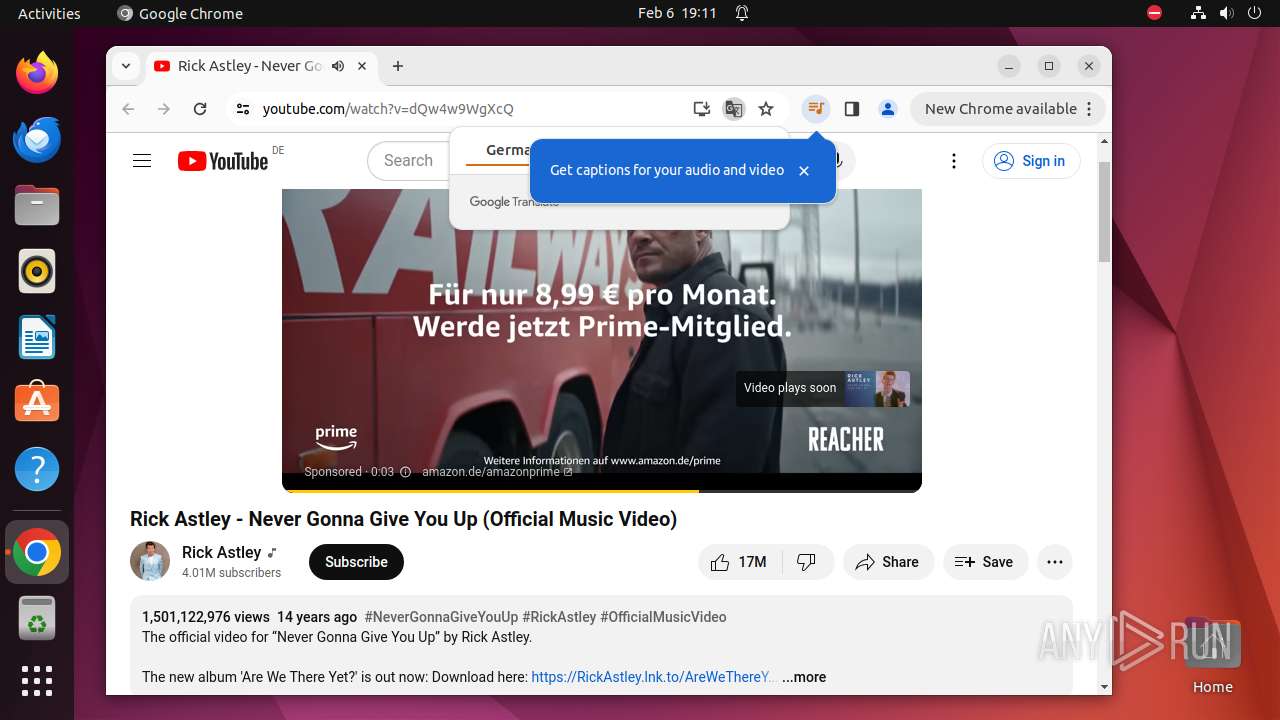The height and width of the screenshot is (720, 1280).
Task: Click the ad progress bar
Action: 602,491
